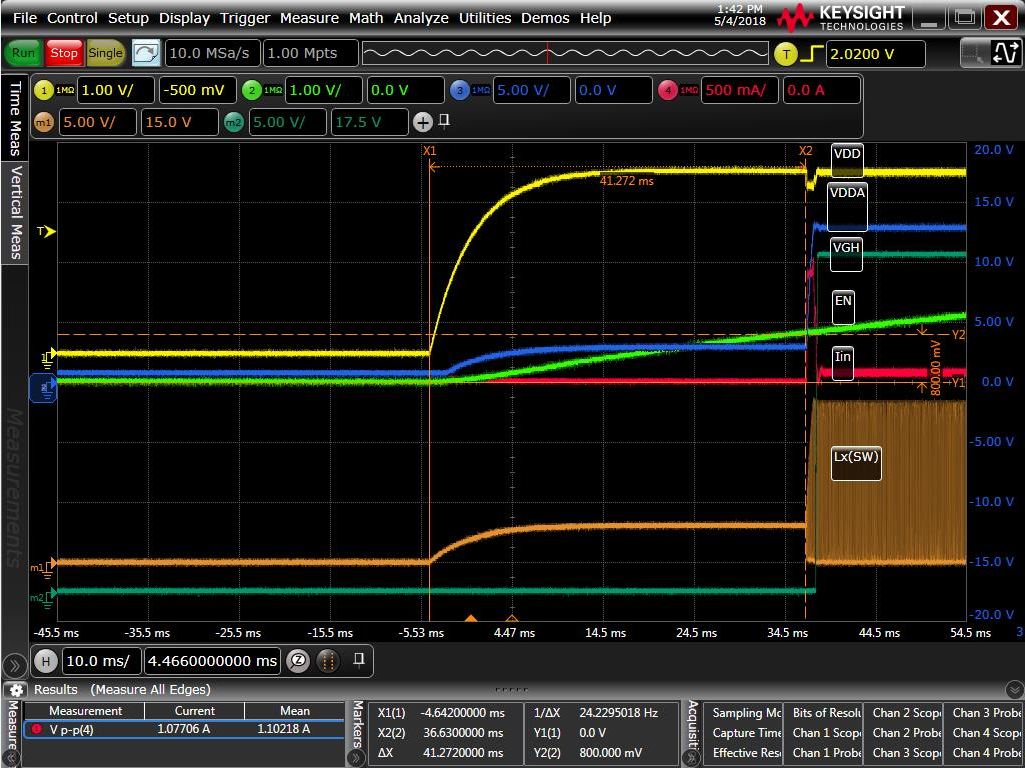Click m1 offset 15.0 V field
Image resolution: width=1025 pixels, height=768 pixels.
pyautogui.click(x=179, y=122)
